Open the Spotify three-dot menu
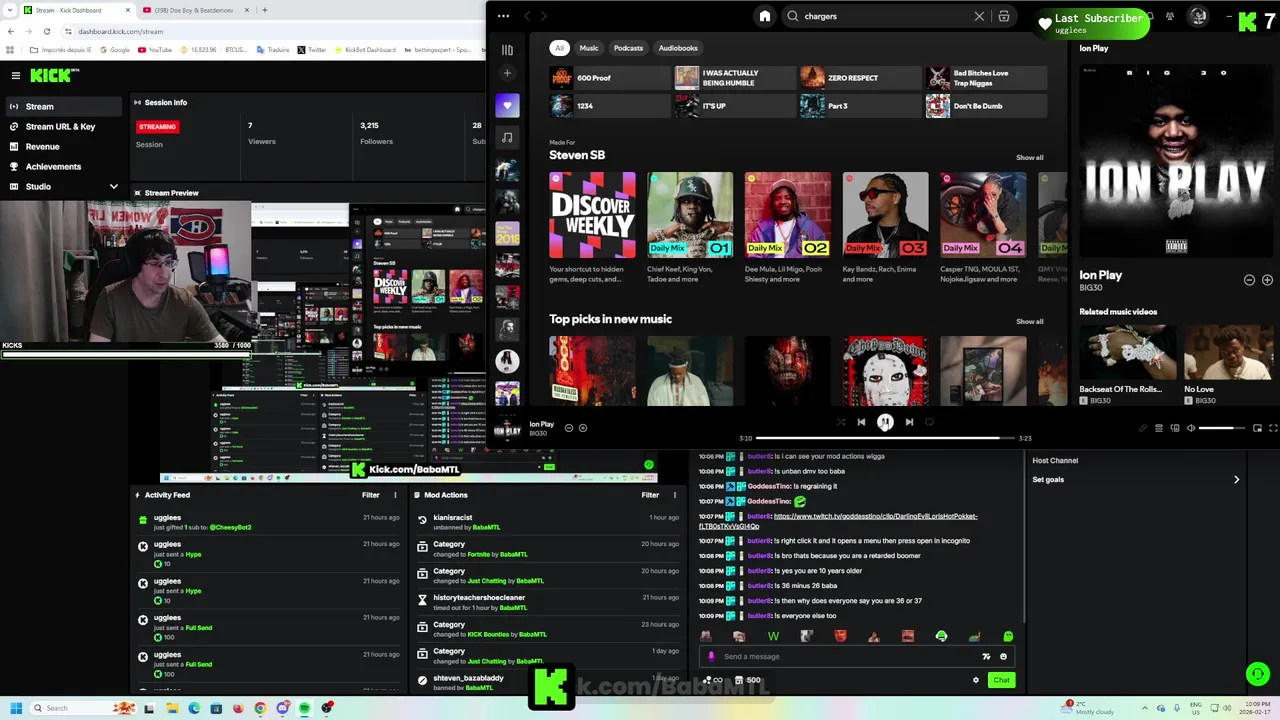 (x=503, y=16)
